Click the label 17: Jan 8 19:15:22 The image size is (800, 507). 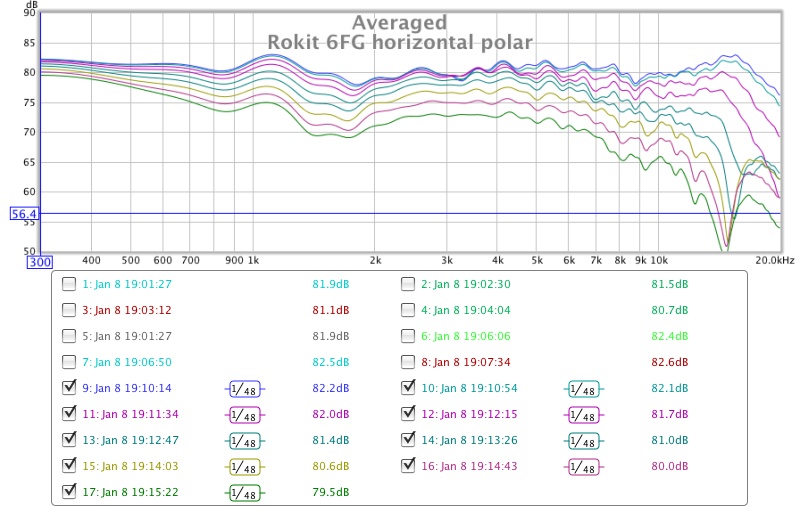pos(131,492)
